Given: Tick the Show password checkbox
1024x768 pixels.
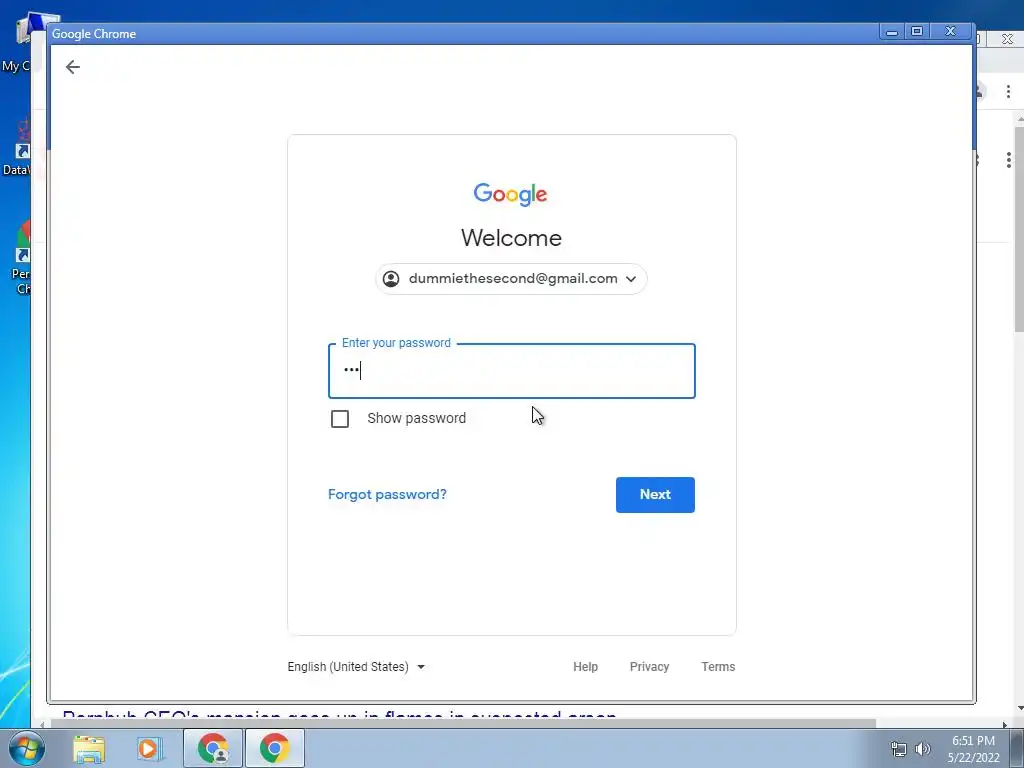Looking at the screenshot, I should coord(340,419).
